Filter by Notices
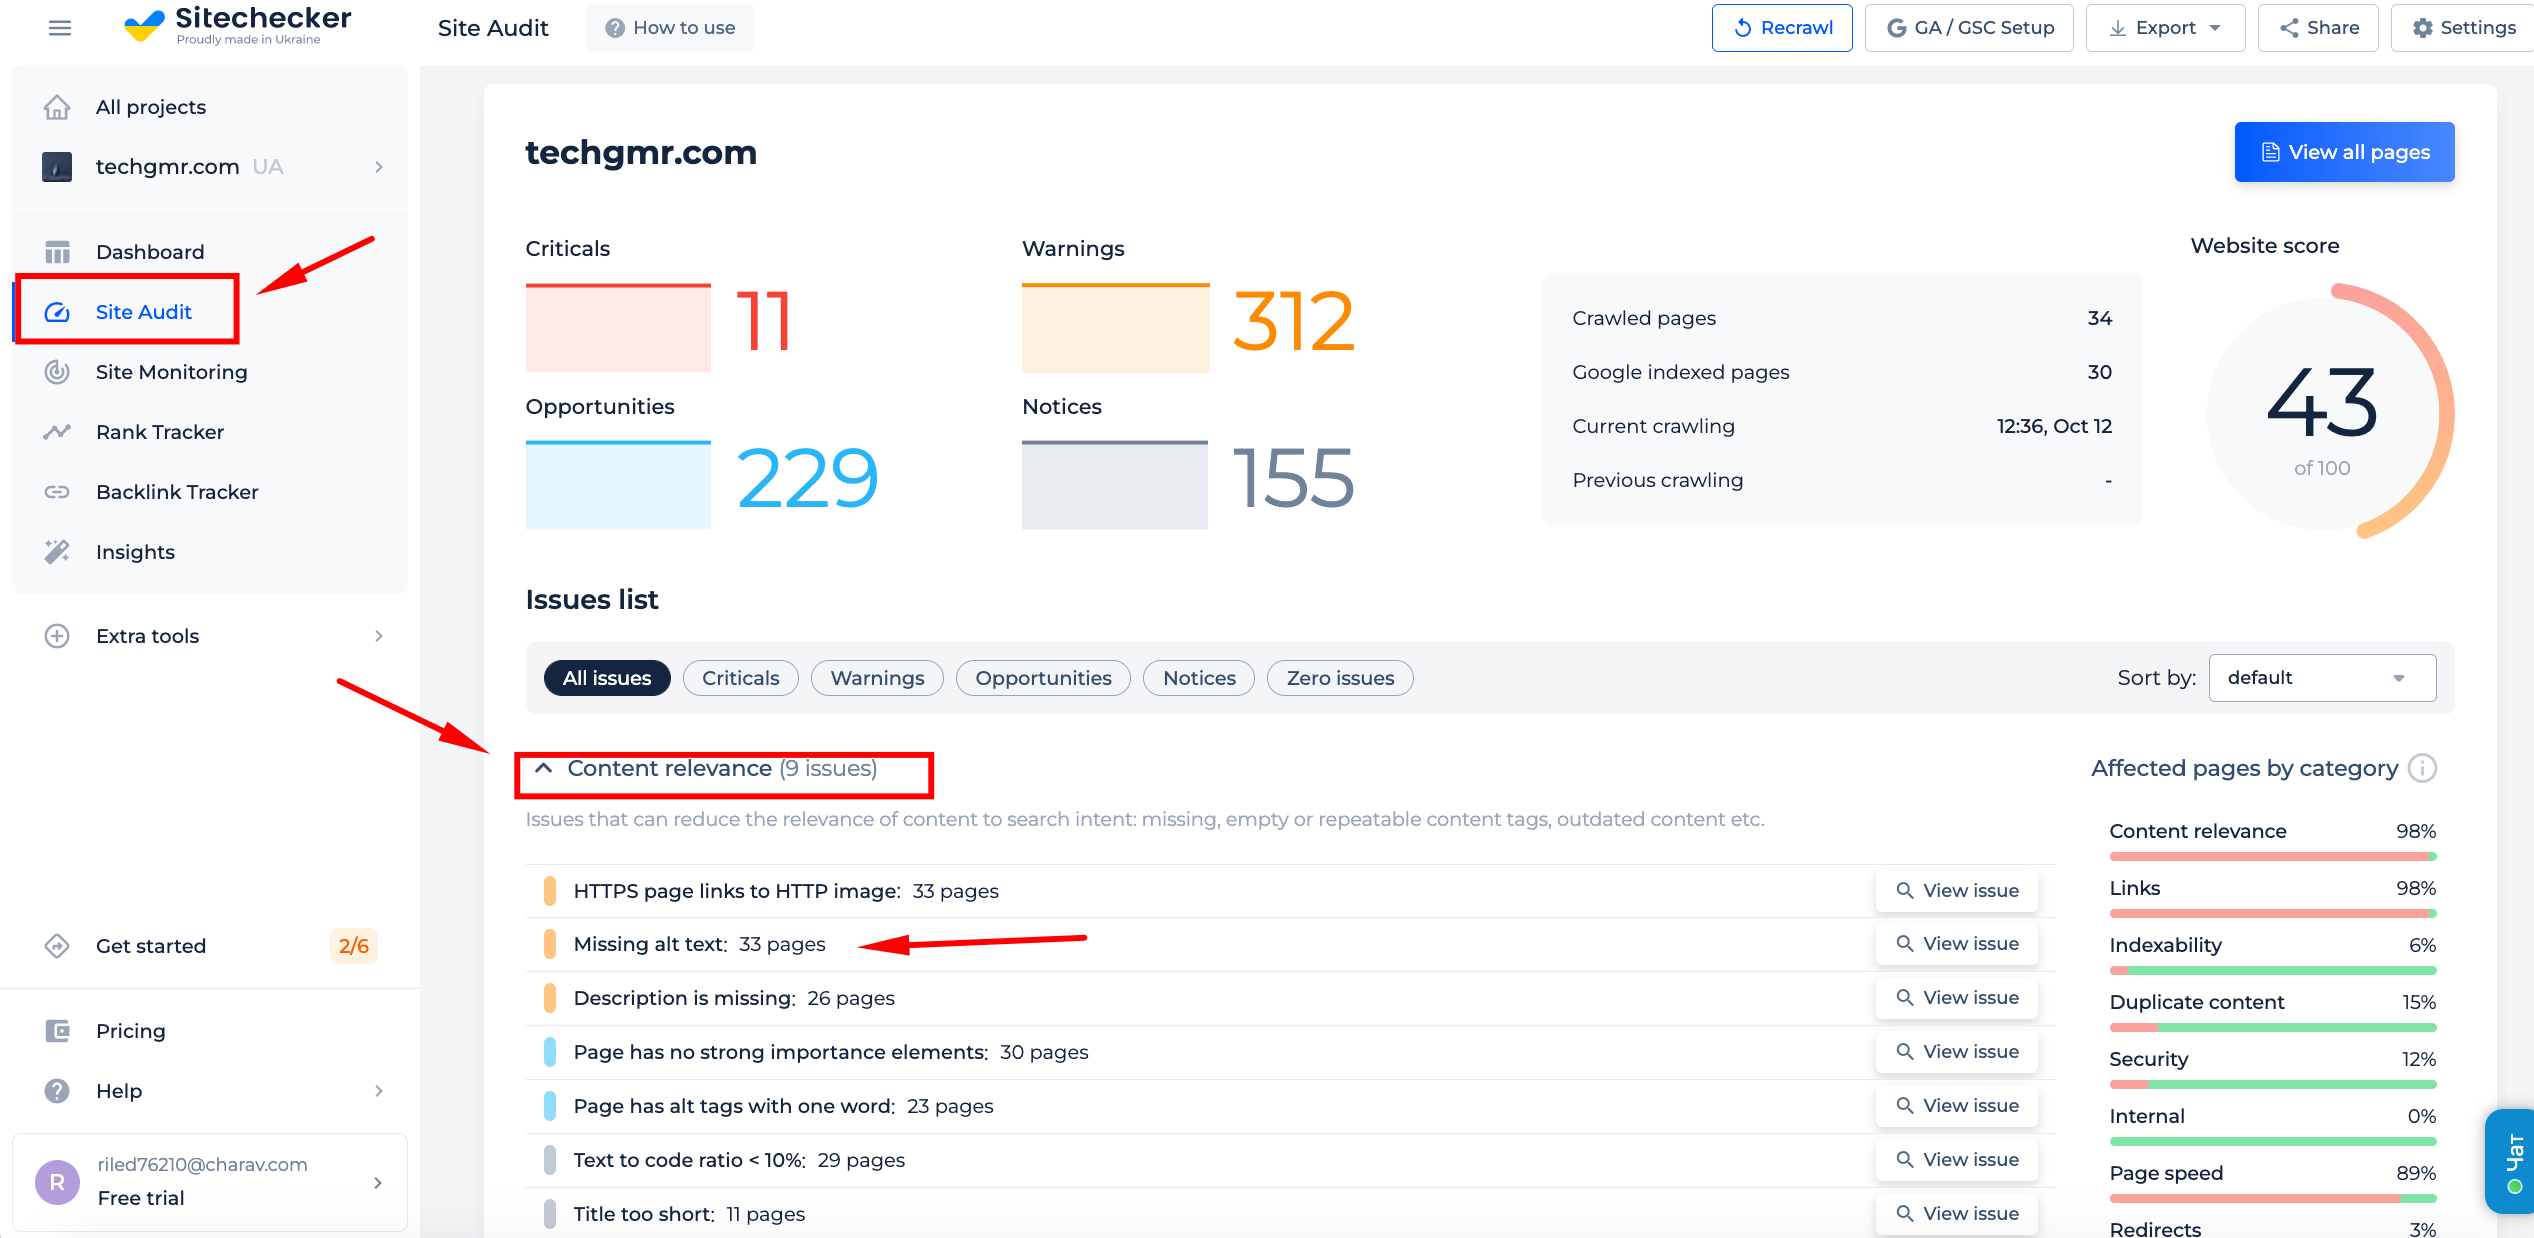Viewport: 2534px width, 1238px height. (x=1199, y=678)
